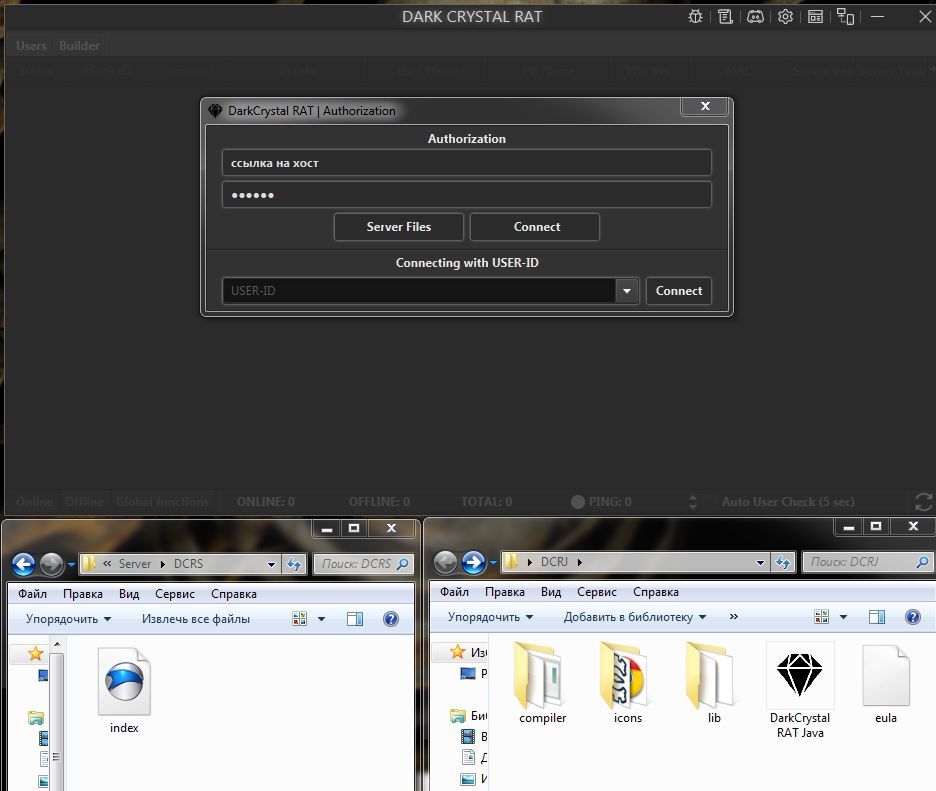Open recent pages arrow in DCRS window
Viewport: 936px width, 791px height.
tap(71, 564)
